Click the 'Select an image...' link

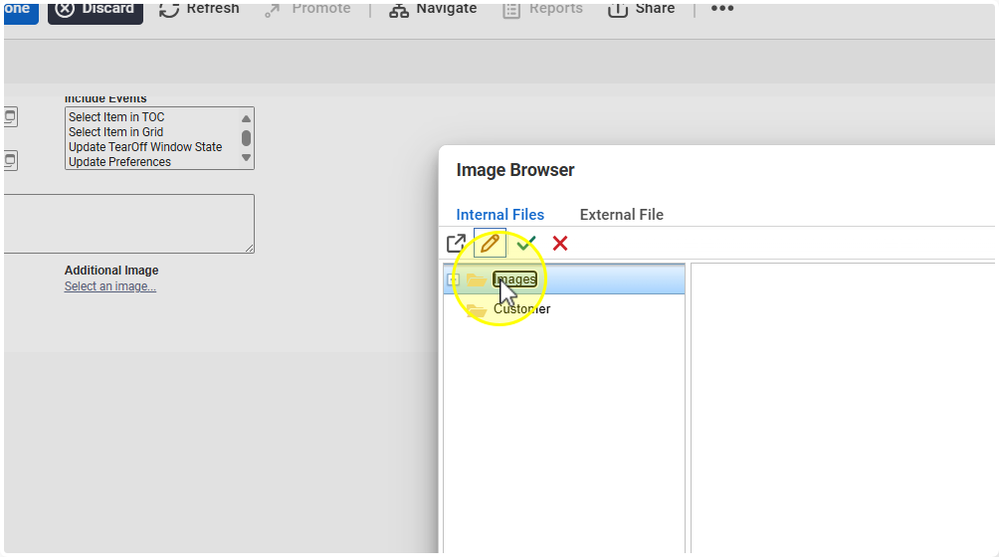coord(110,287)
